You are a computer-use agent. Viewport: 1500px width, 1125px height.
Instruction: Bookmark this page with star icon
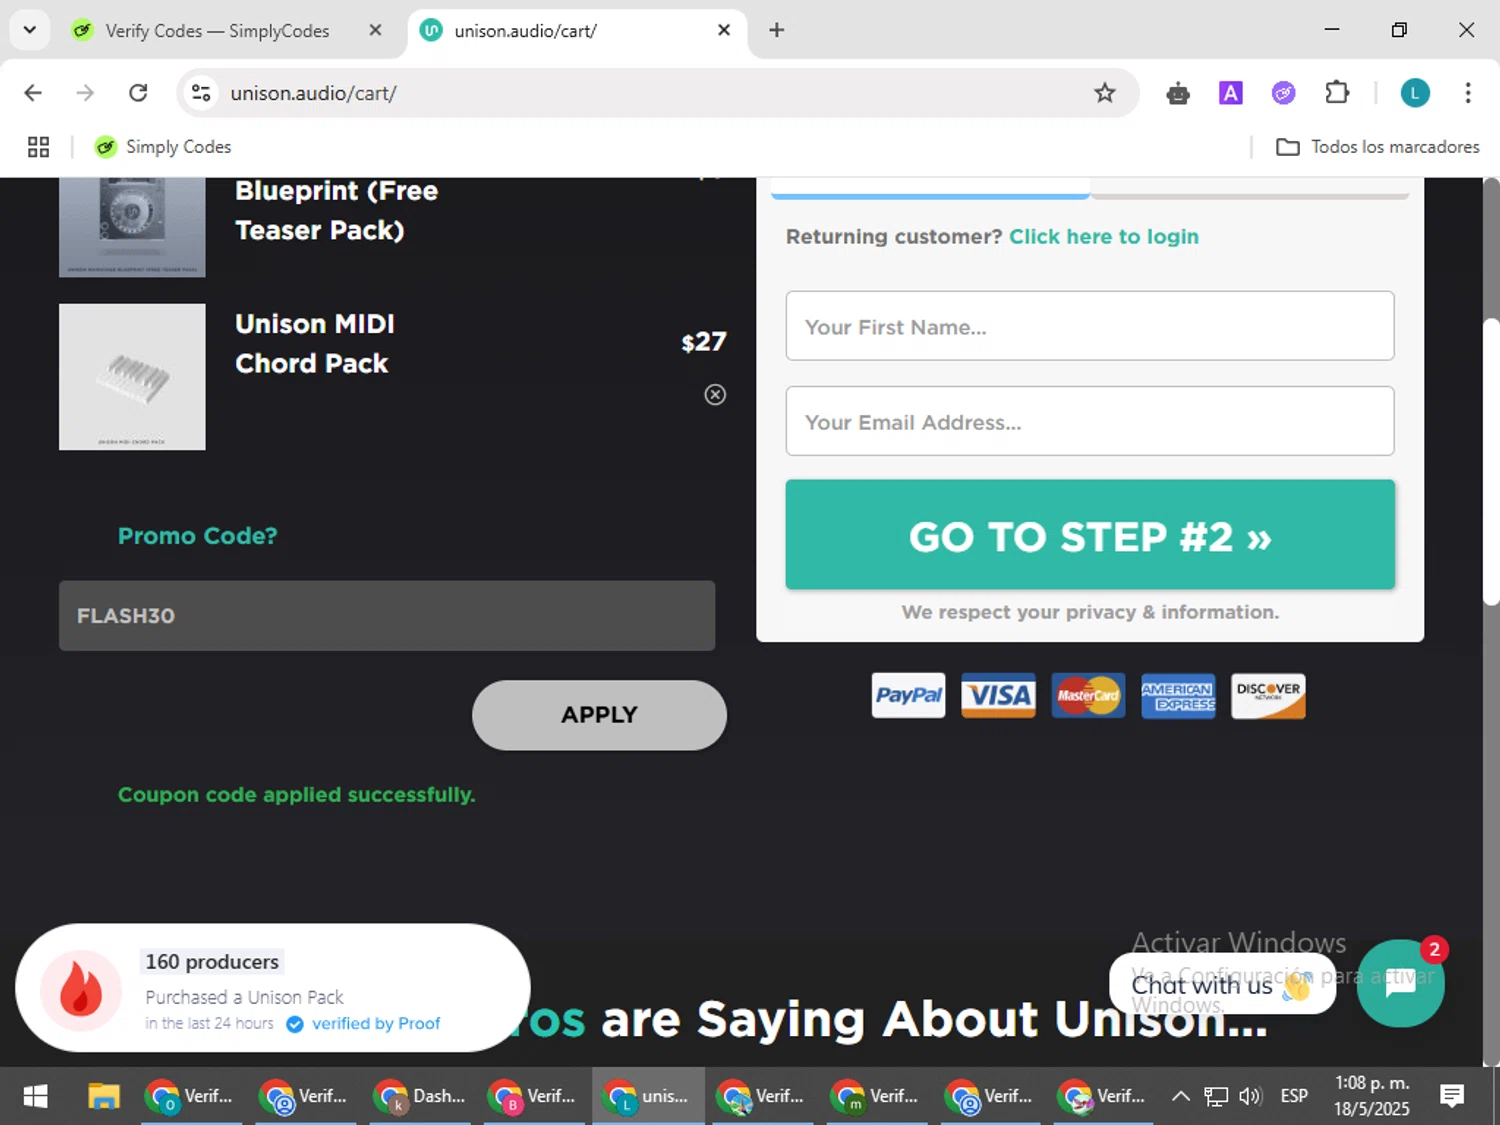point(1104,93)
